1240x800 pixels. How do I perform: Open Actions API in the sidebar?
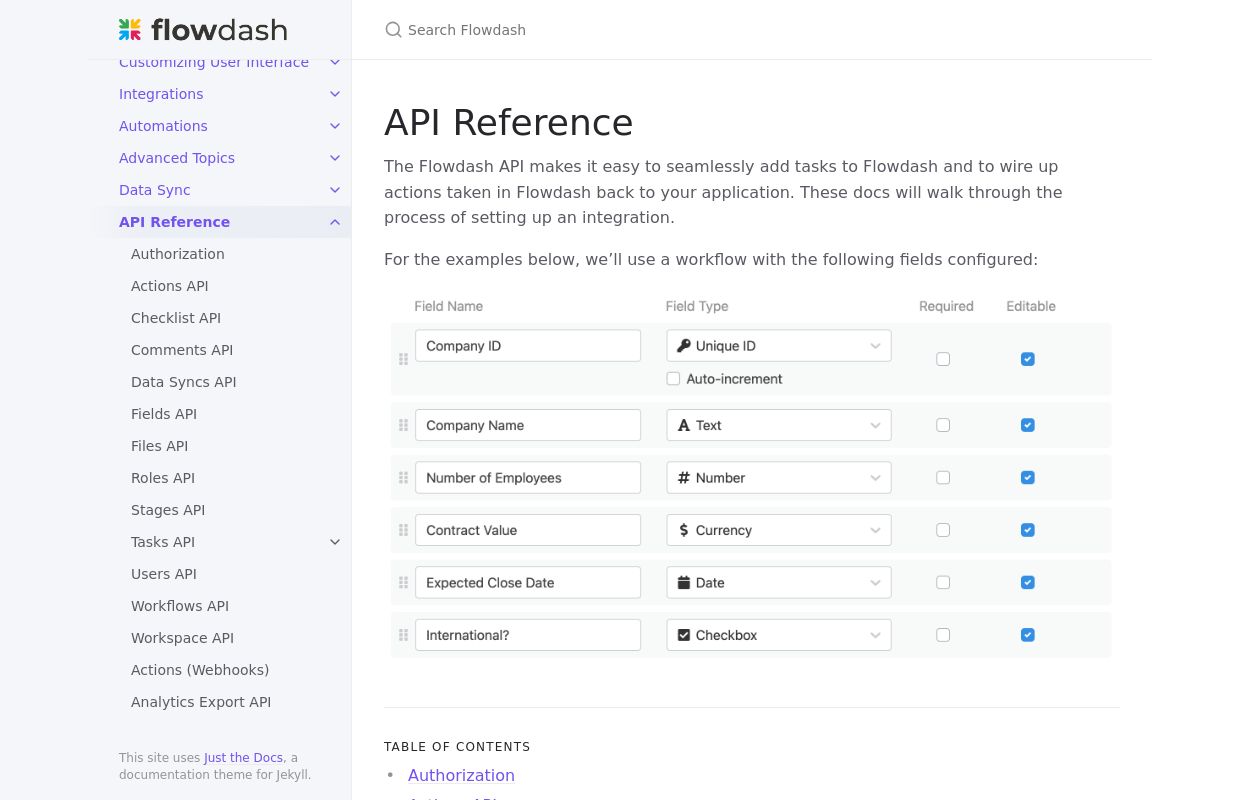[x=170, y=286]
